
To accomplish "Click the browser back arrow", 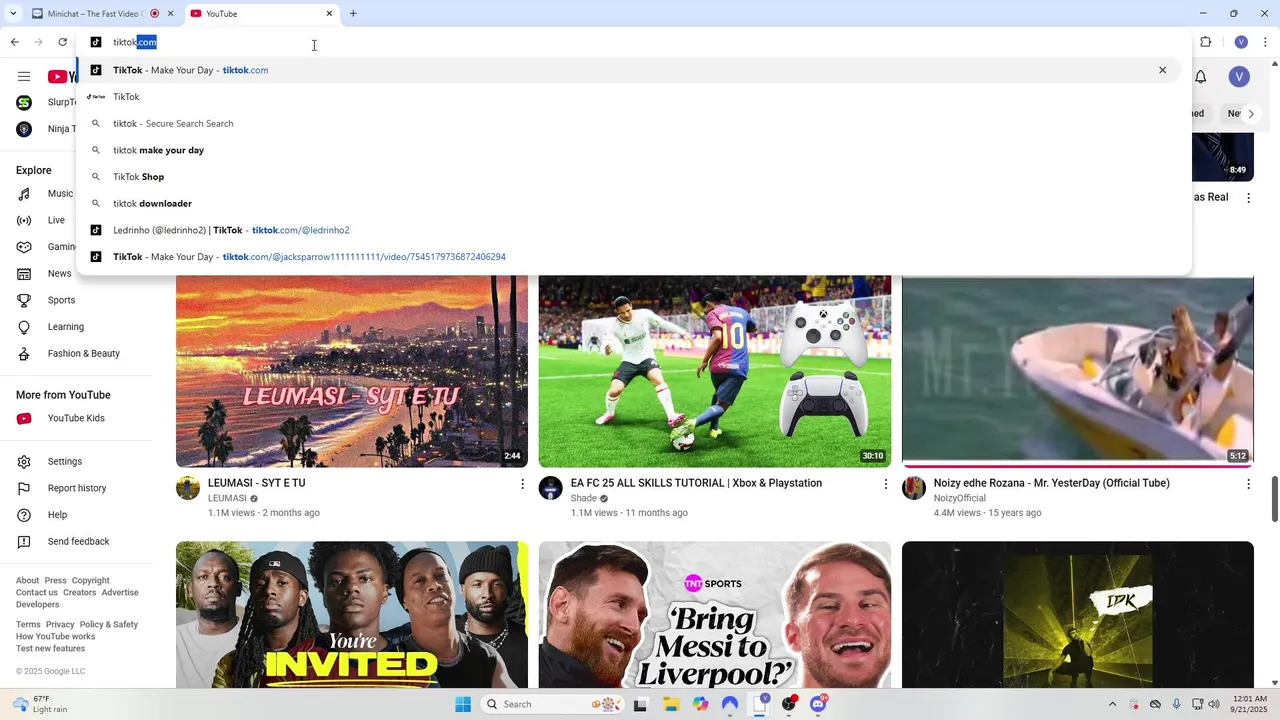I will coord(15,42).
